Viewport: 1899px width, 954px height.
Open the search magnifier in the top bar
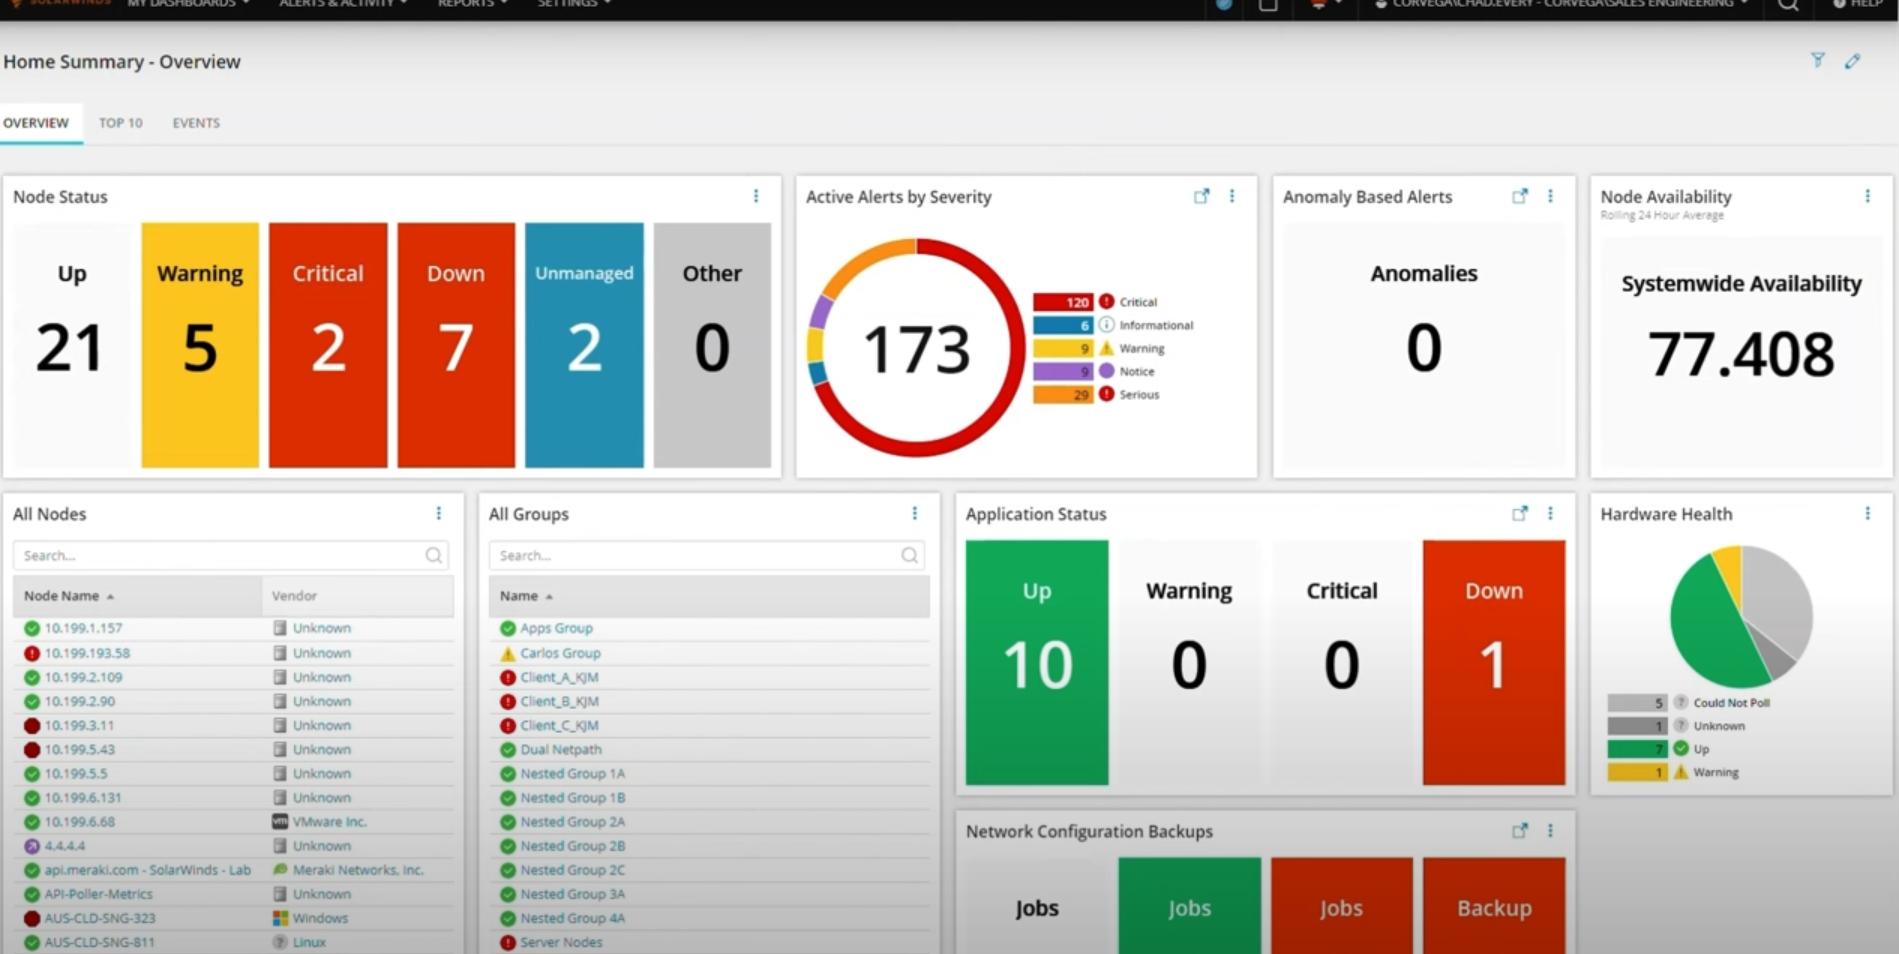pyautogui.click(x=1787, y=5)
